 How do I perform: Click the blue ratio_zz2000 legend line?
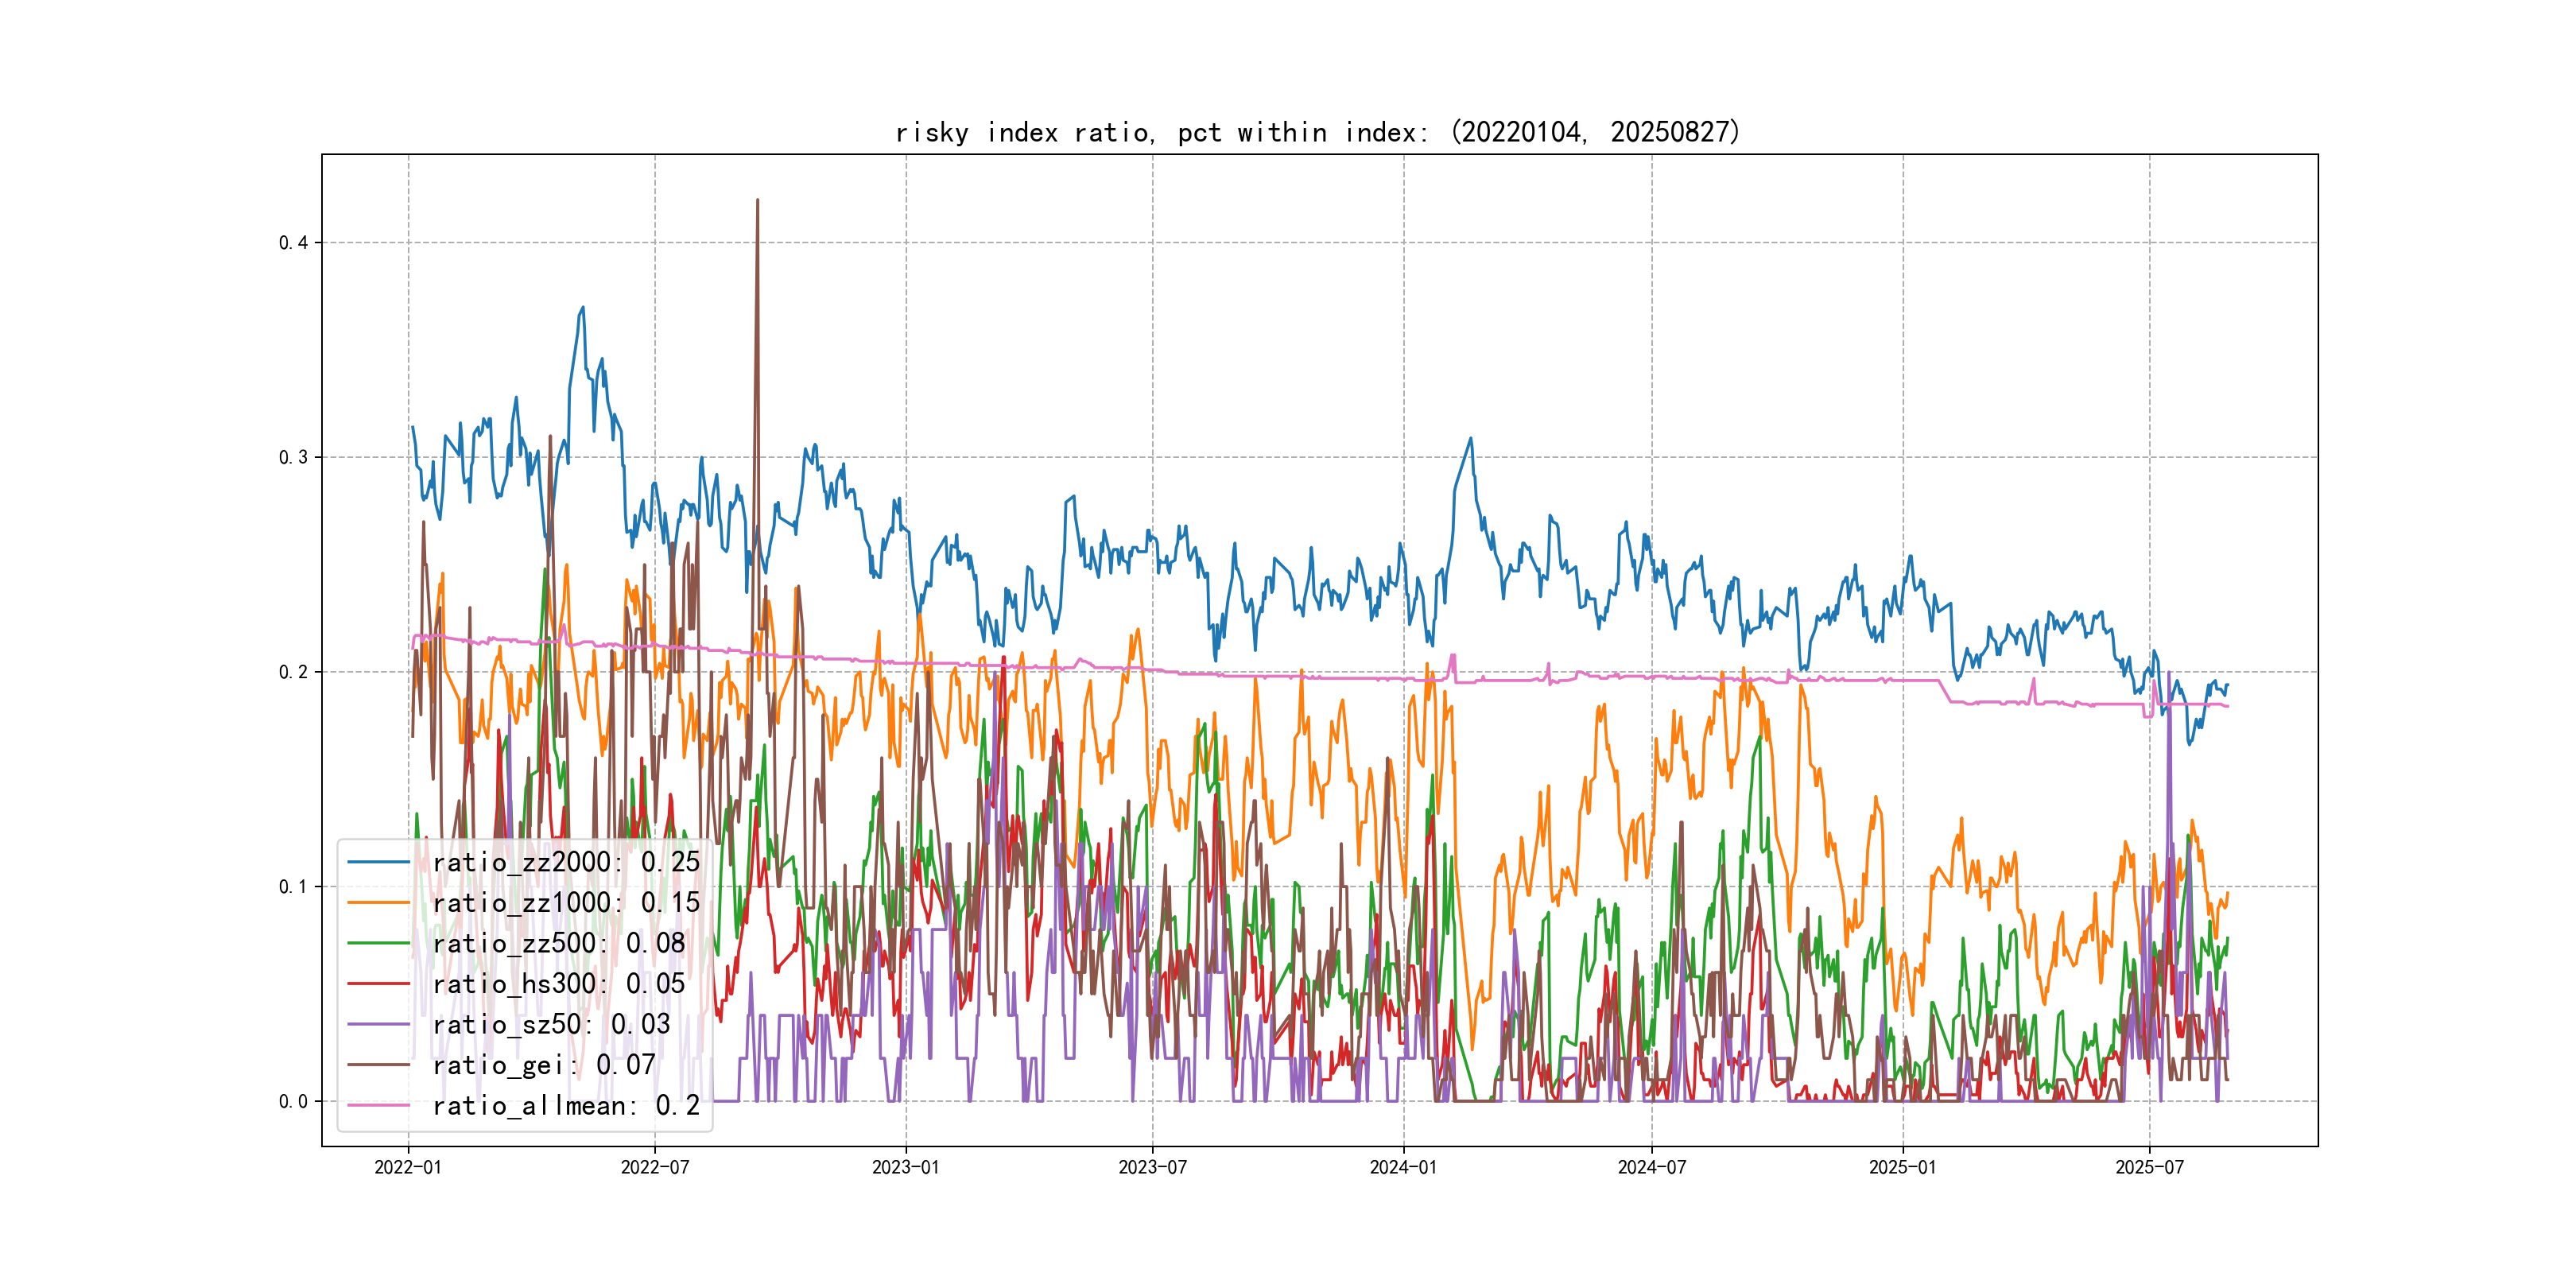(378, 862)
